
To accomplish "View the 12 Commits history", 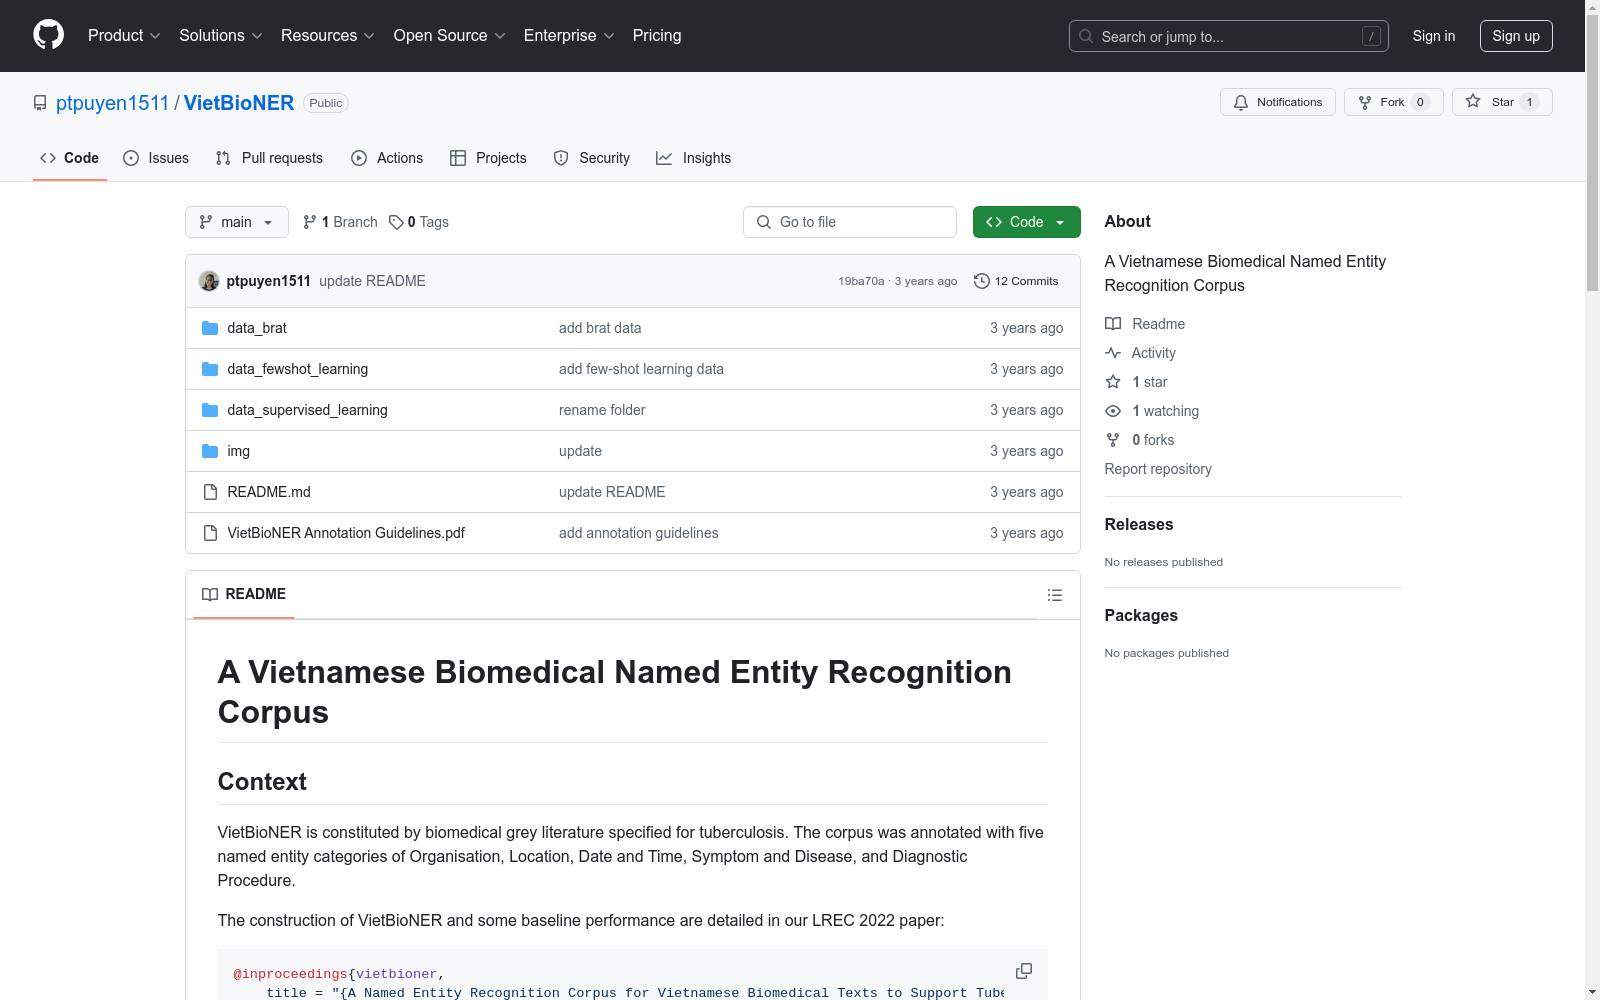I will click(1016, 281).
